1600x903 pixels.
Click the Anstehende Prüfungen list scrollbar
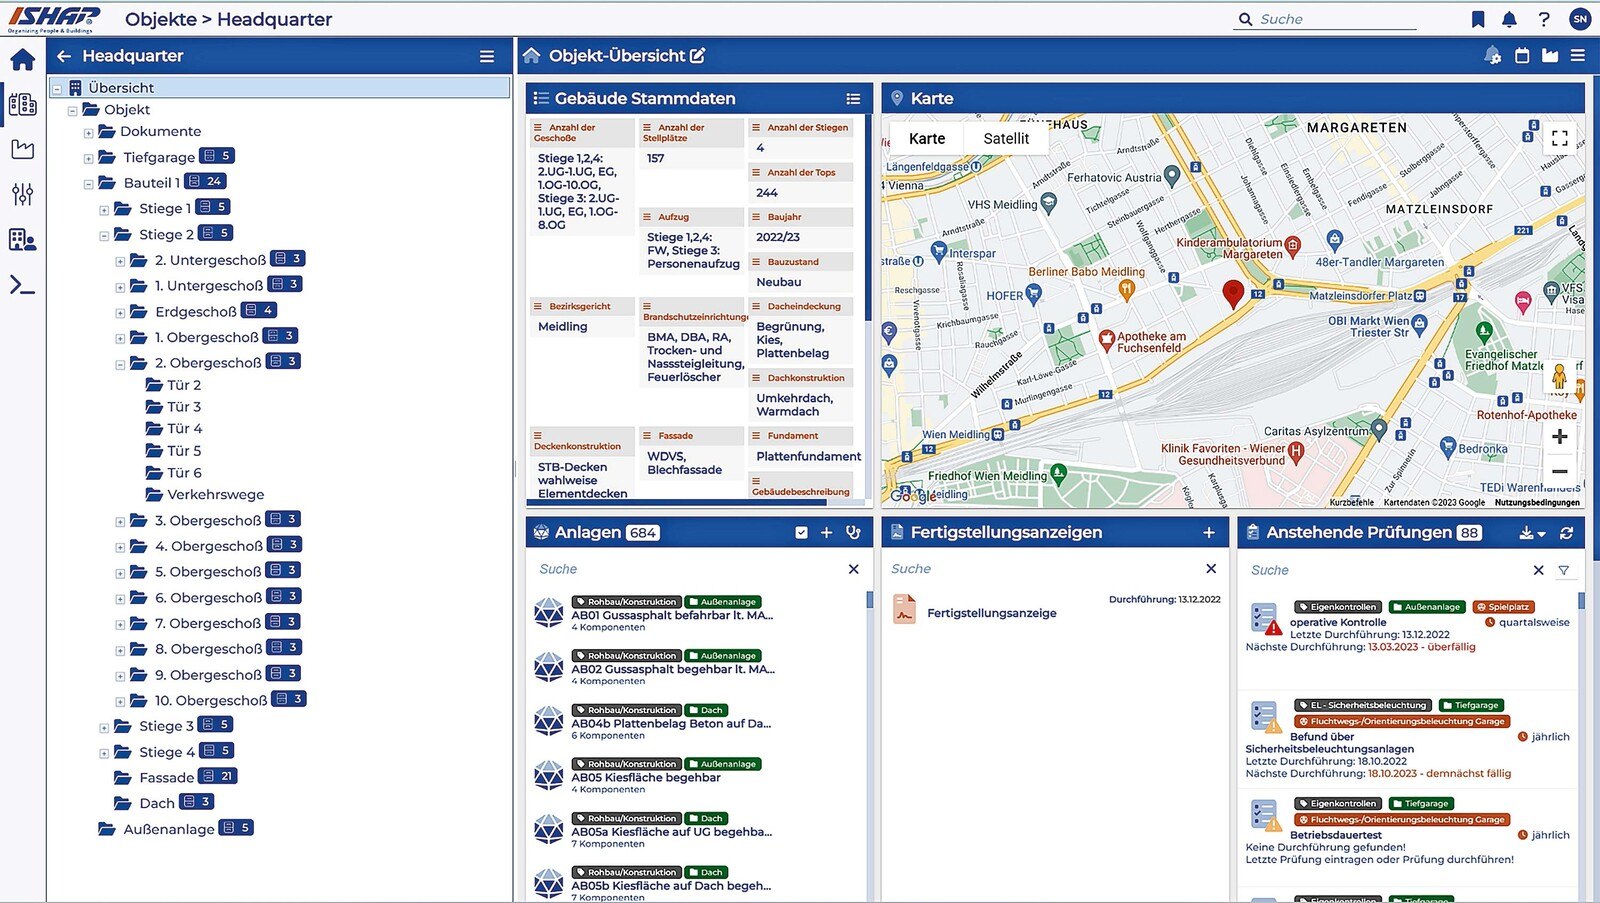[x=1581, y=601]
